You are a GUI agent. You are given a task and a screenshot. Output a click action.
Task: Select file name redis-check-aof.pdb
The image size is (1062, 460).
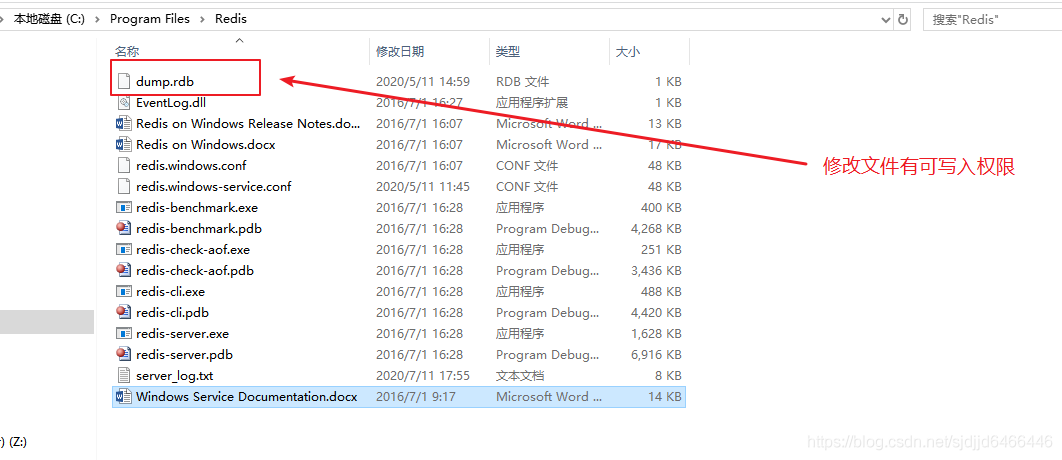coord(195,271)
